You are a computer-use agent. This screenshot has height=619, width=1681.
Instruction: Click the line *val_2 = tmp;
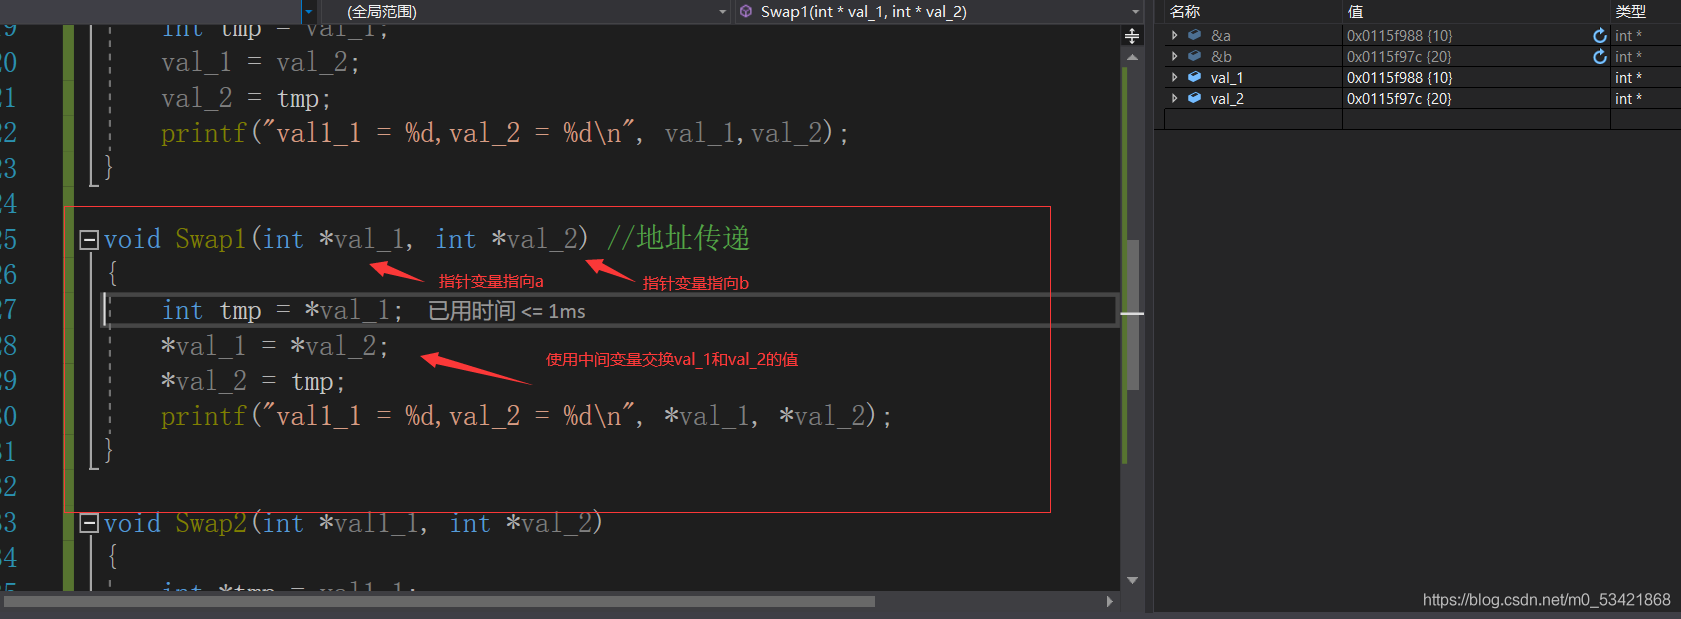tap(253, 381)
